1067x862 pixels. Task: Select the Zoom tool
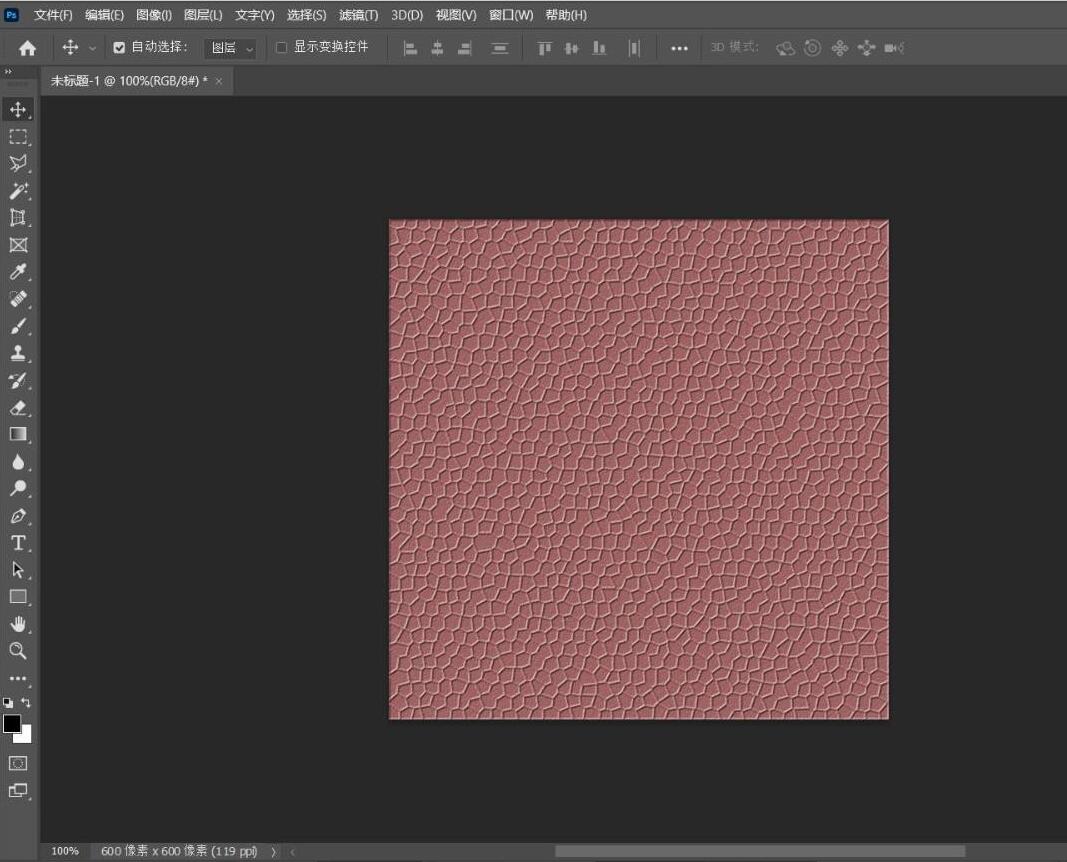click(x=18, y=651)
